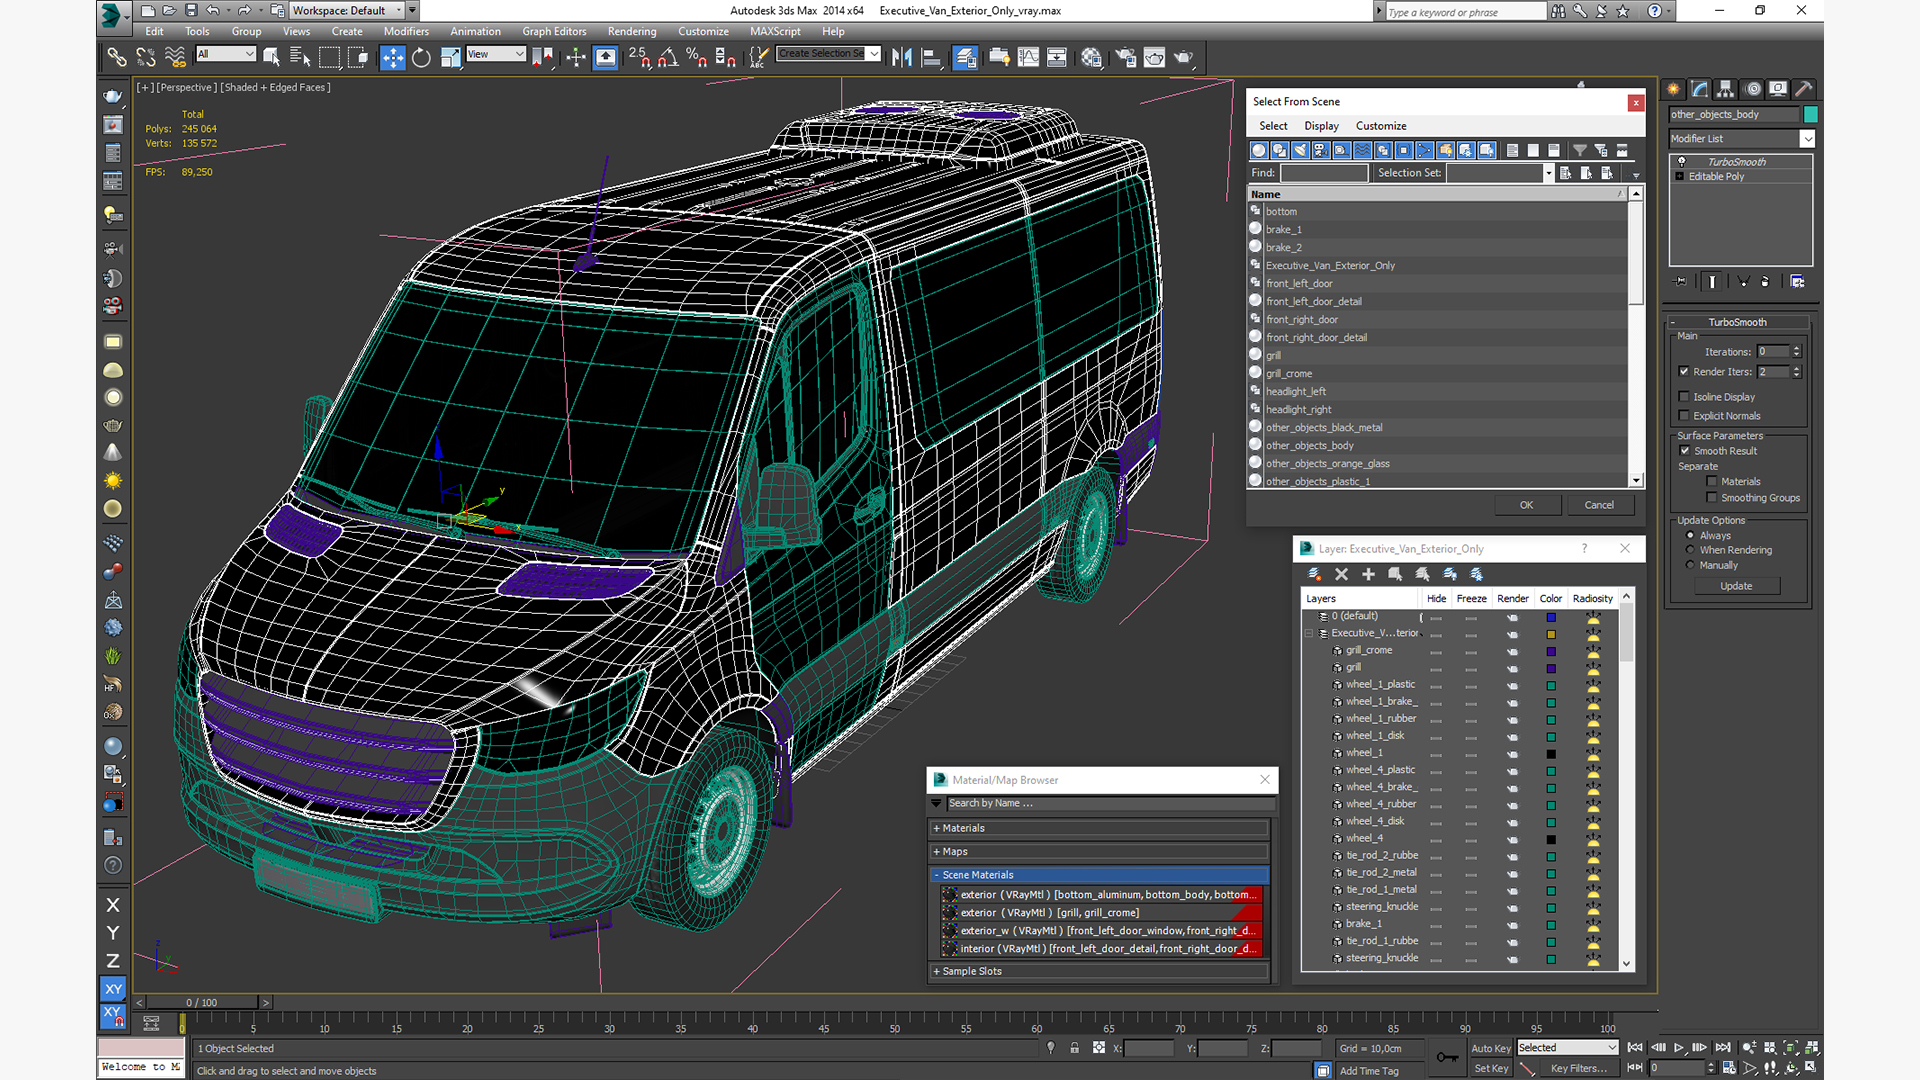Click Add Selected Objects plus icon in Layer dialog
The height and width of the screenshot is (1080, 1920).
[1368, 574]
